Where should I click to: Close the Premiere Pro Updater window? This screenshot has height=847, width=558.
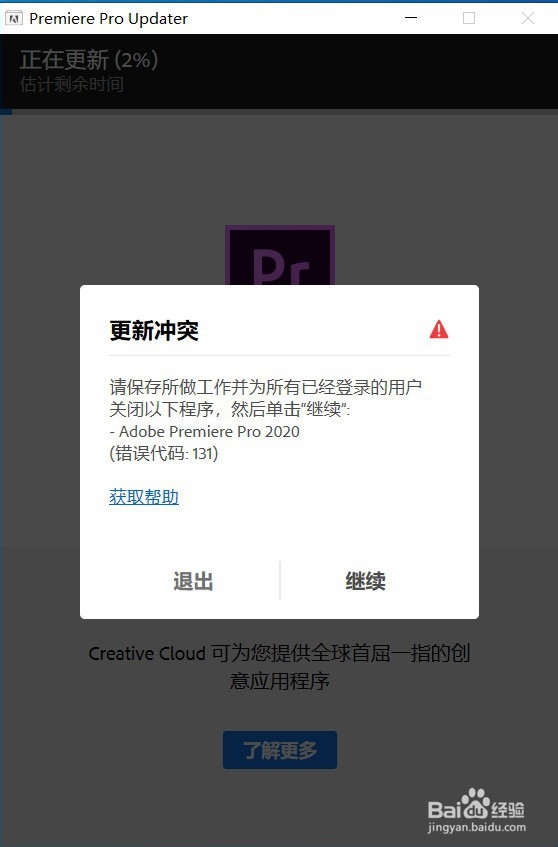(528, 18)
